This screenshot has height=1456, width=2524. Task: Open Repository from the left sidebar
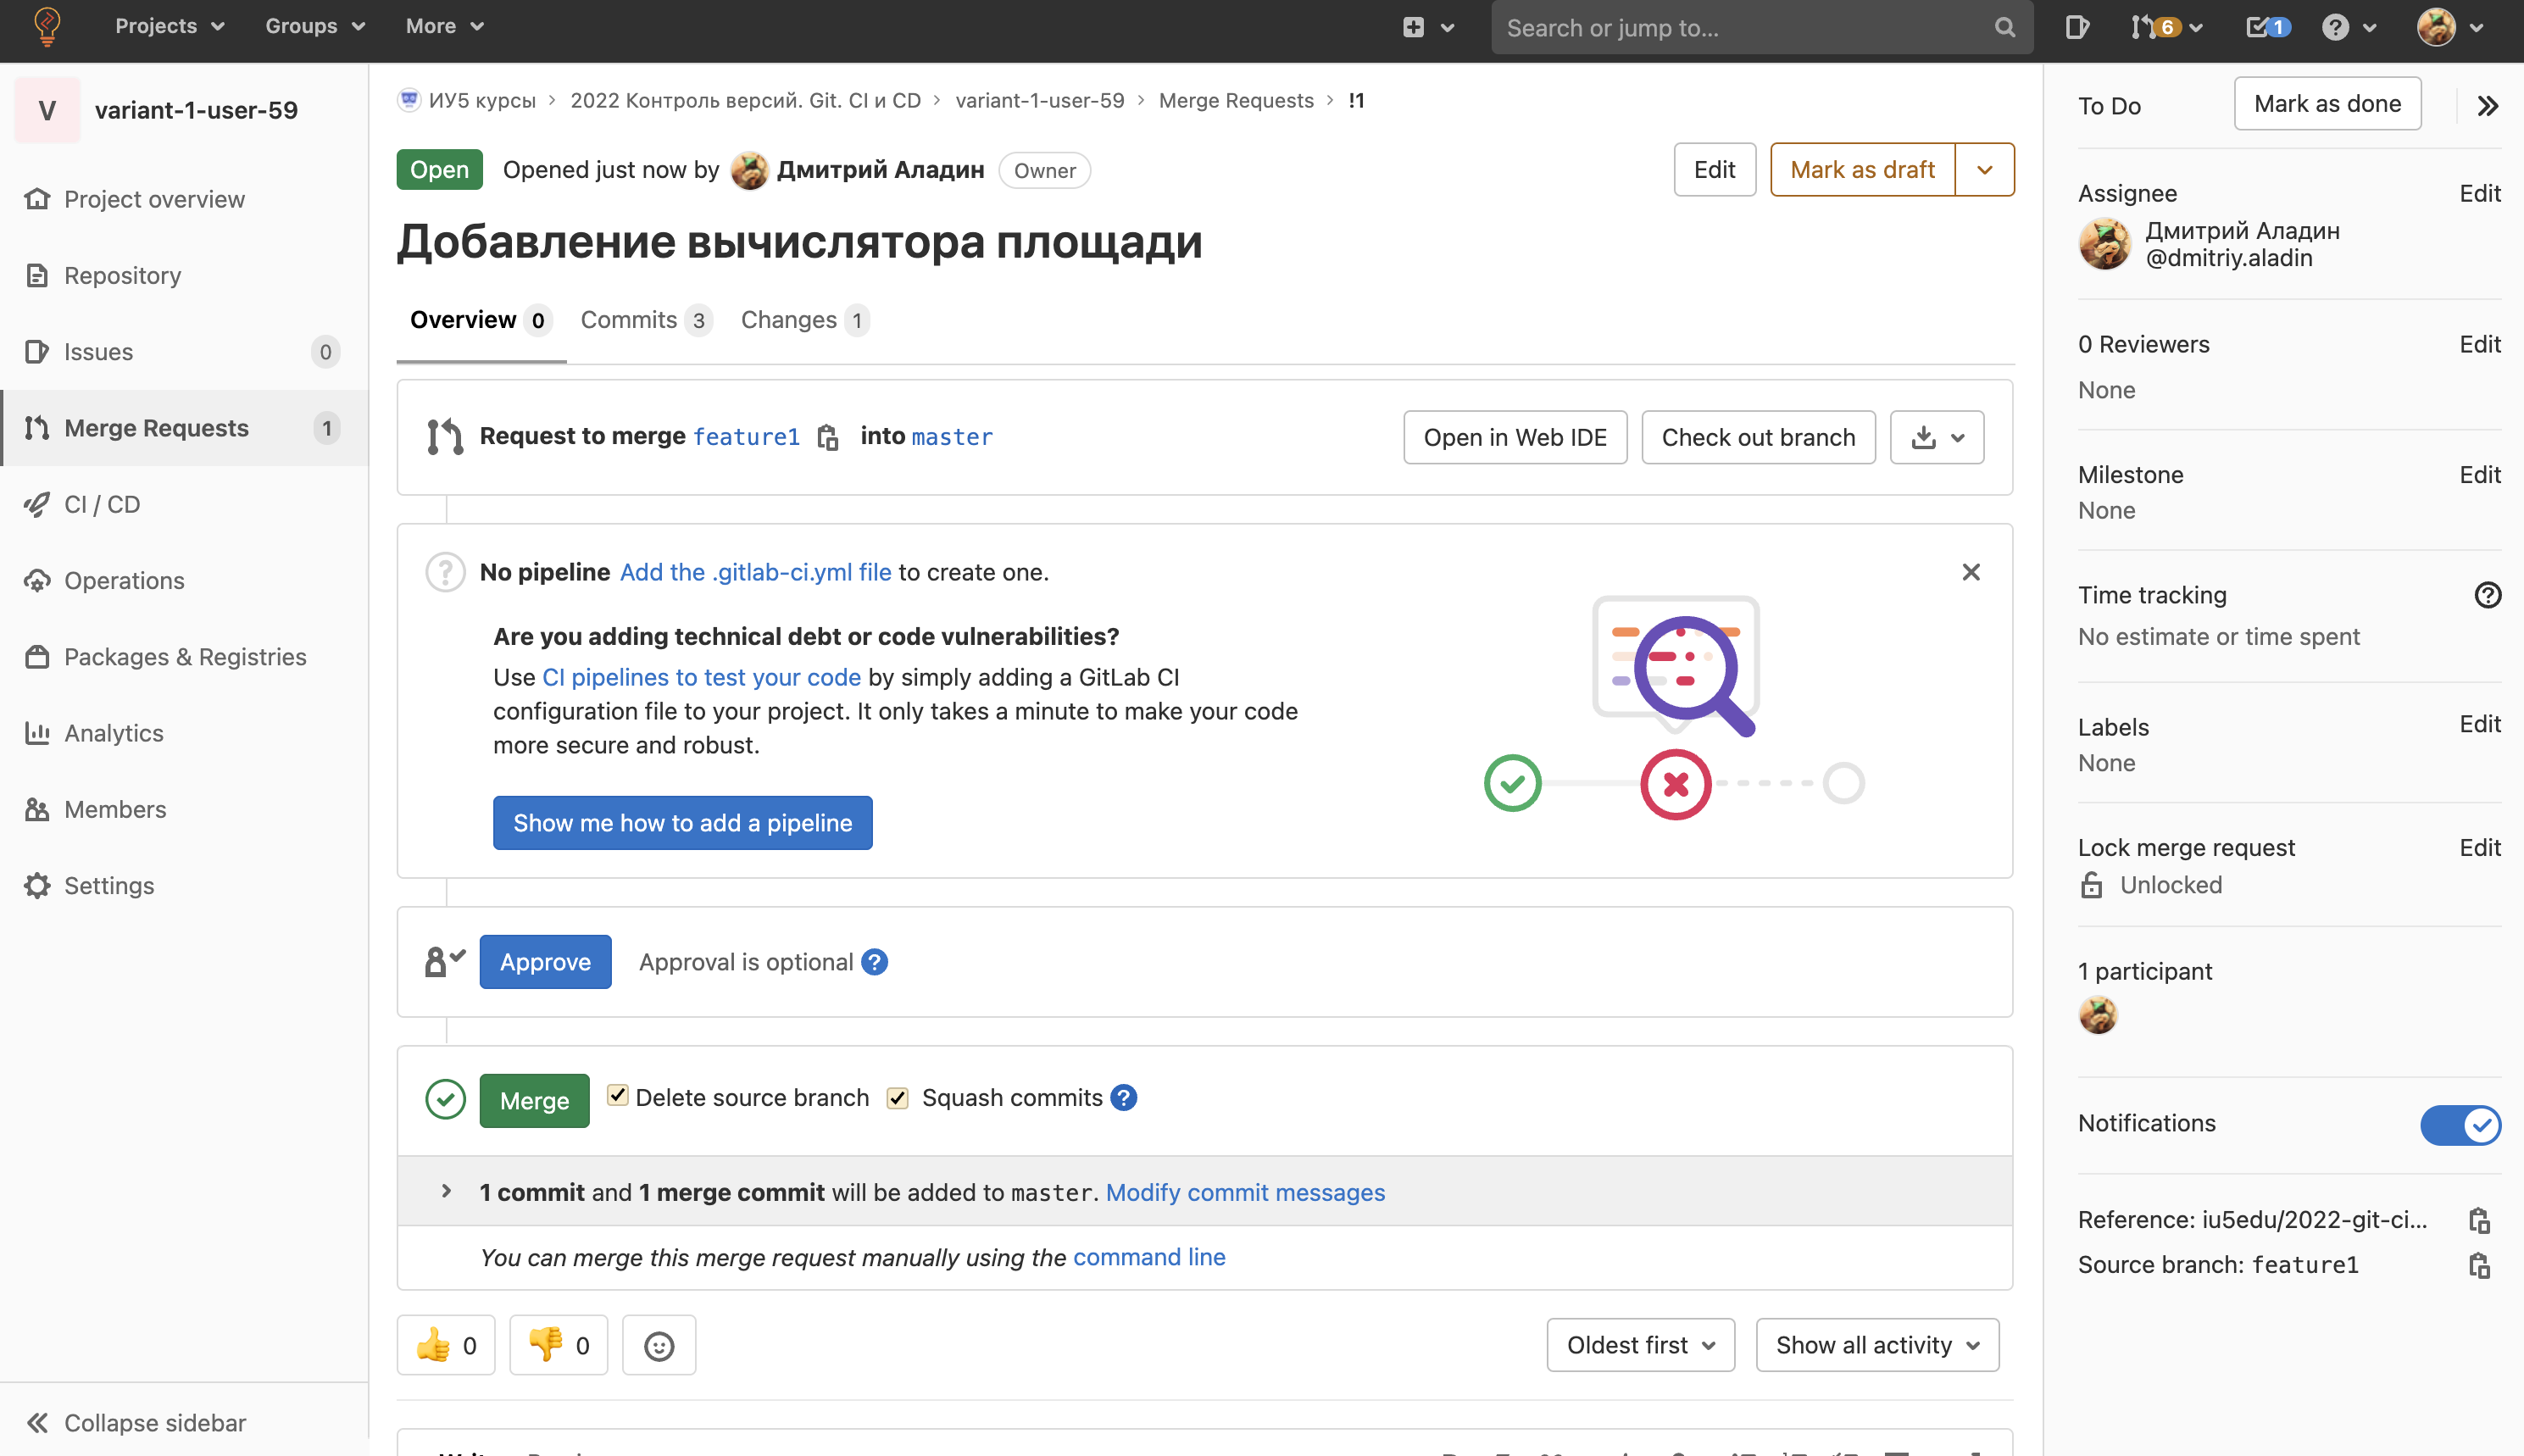(122, 275)
